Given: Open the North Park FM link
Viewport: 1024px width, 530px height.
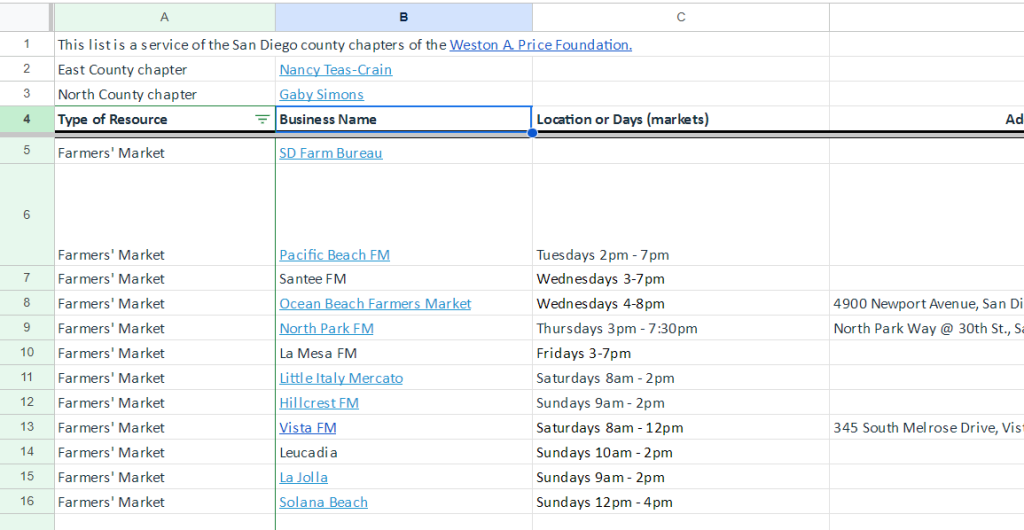Looking at the screenshot, I should click(x=326, y=329).
